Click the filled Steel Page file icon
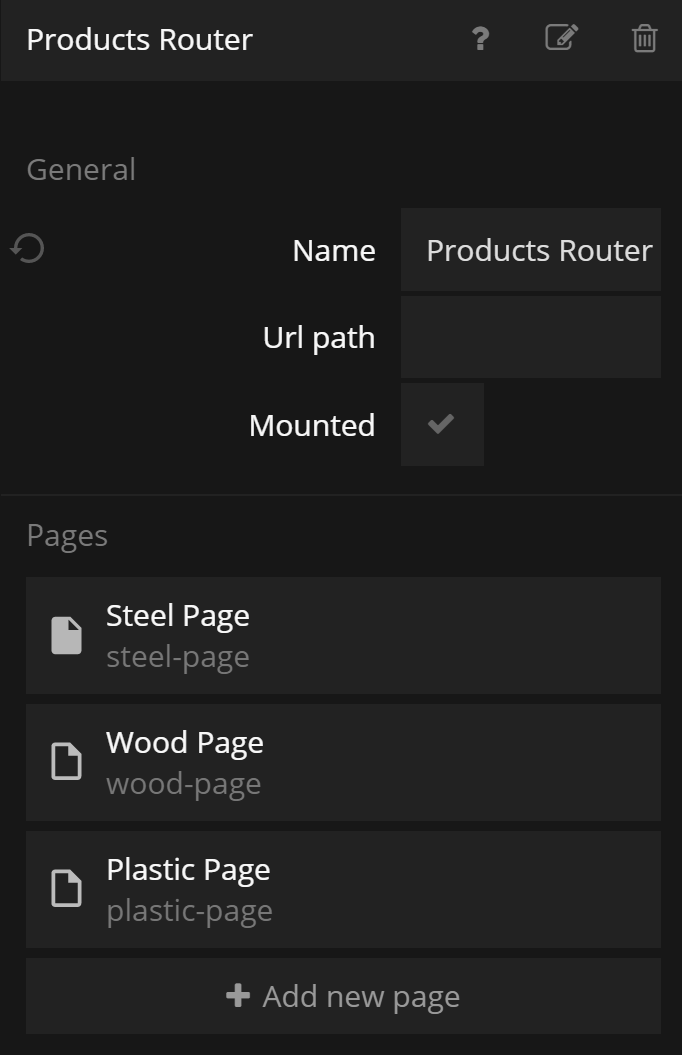Image resolution: width=682 pixels, height=1055 pixels. point(66,636)
